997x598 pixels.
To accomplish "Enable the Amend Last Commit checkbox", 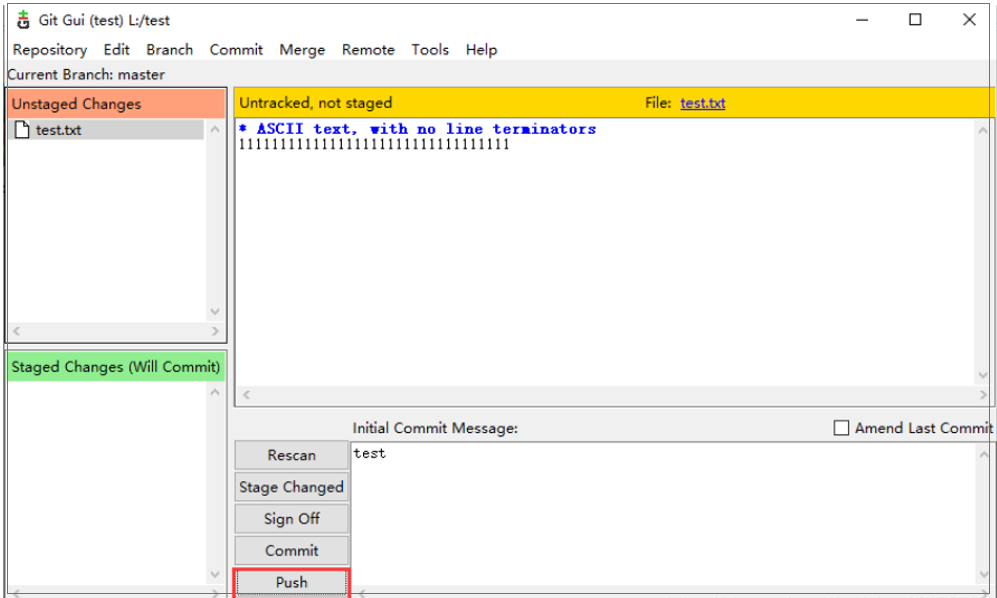I will (x=841, y=428).
